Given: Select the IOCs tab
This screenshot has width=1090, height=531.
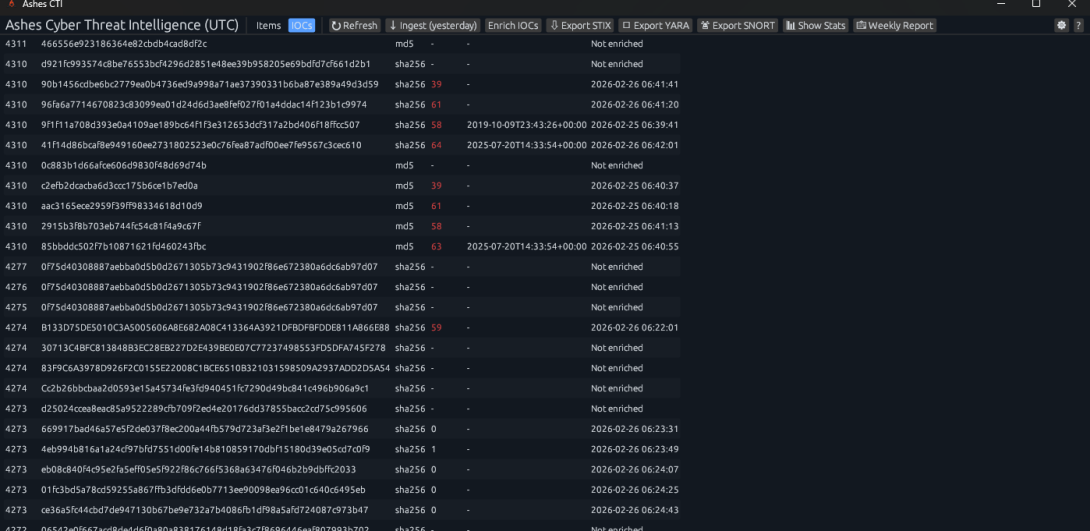Looking at the screenshot, I should [302, 26].
